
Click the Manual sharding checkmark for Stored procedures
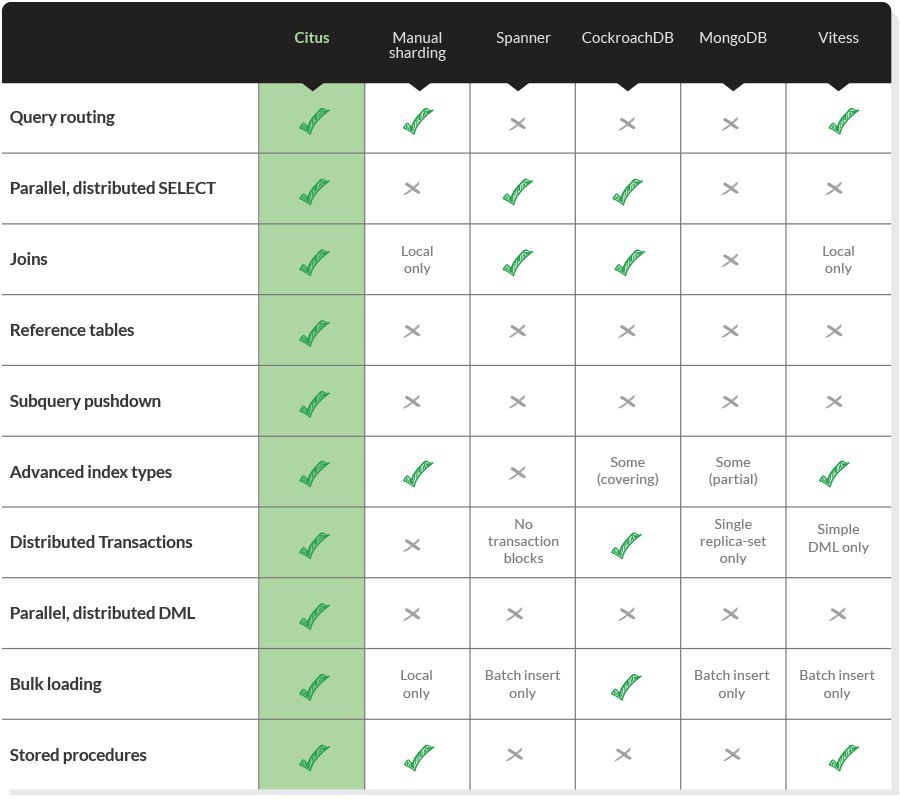coord(419,758)
